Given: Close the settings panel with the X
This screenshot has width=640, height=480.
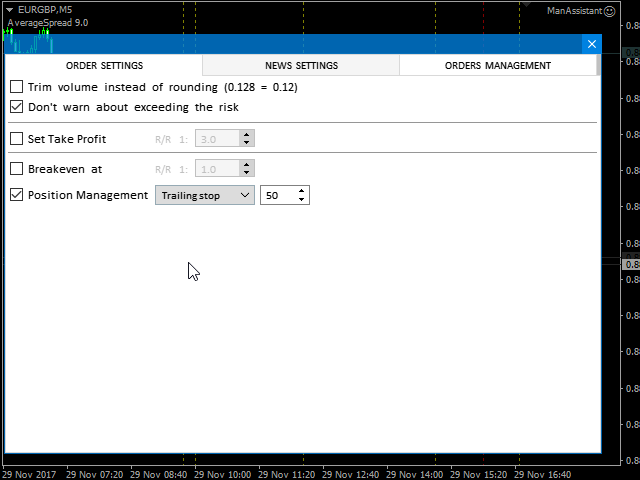Looking at the screenshot, I should (592, 44).
